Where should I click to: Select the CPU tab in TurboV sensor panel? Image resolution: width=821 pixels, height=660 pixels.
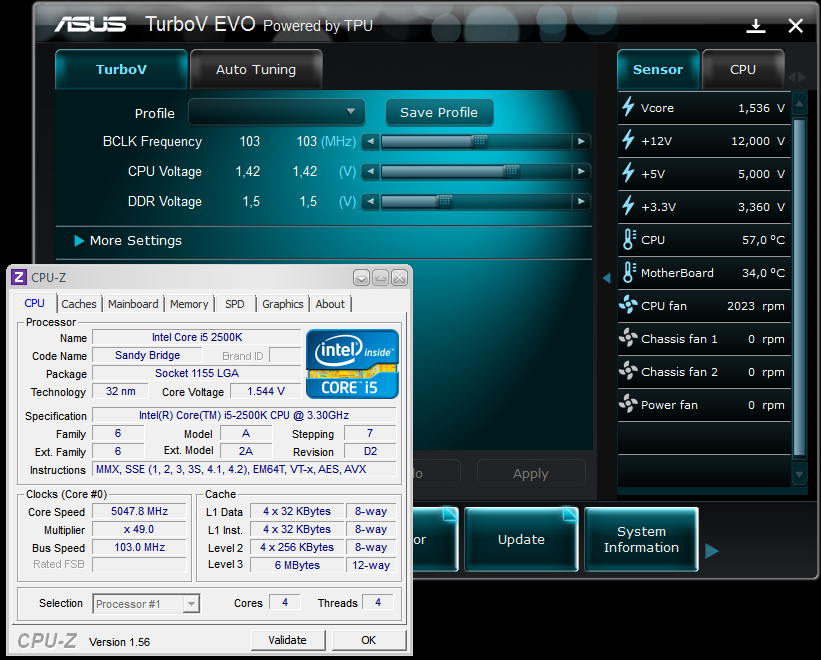[x=743, y=69]
